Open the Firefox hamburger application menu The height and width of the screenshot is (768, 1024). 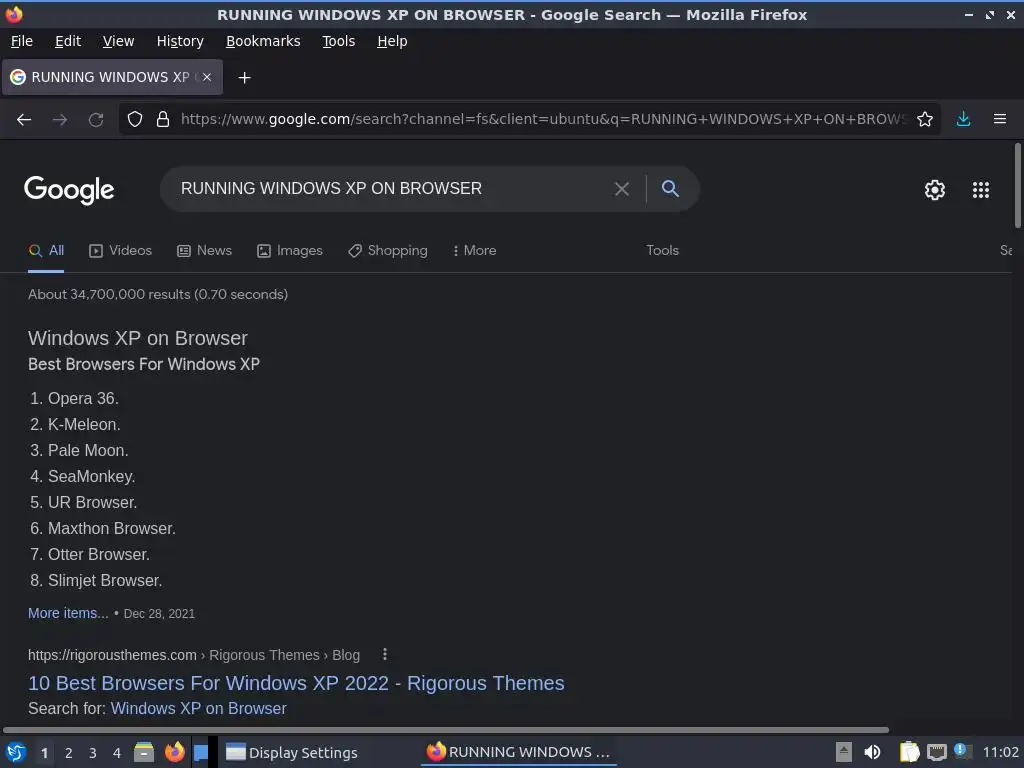click(x=1000, y=119)
